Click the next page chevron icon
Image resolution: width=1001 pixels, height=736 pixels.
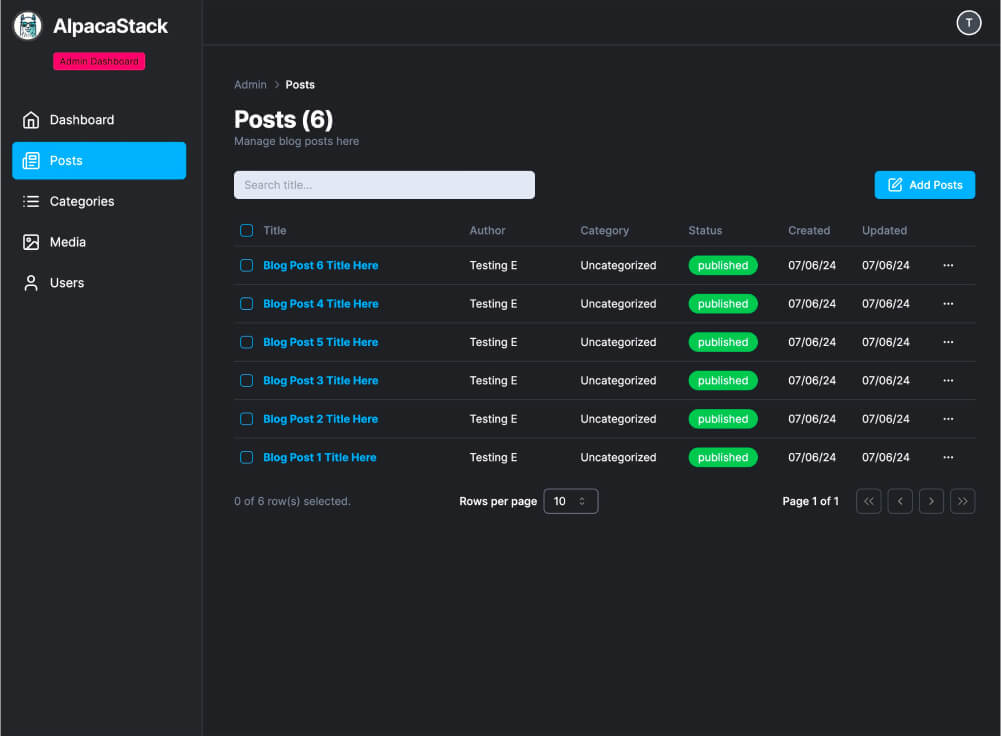click(x=931, y=501)
